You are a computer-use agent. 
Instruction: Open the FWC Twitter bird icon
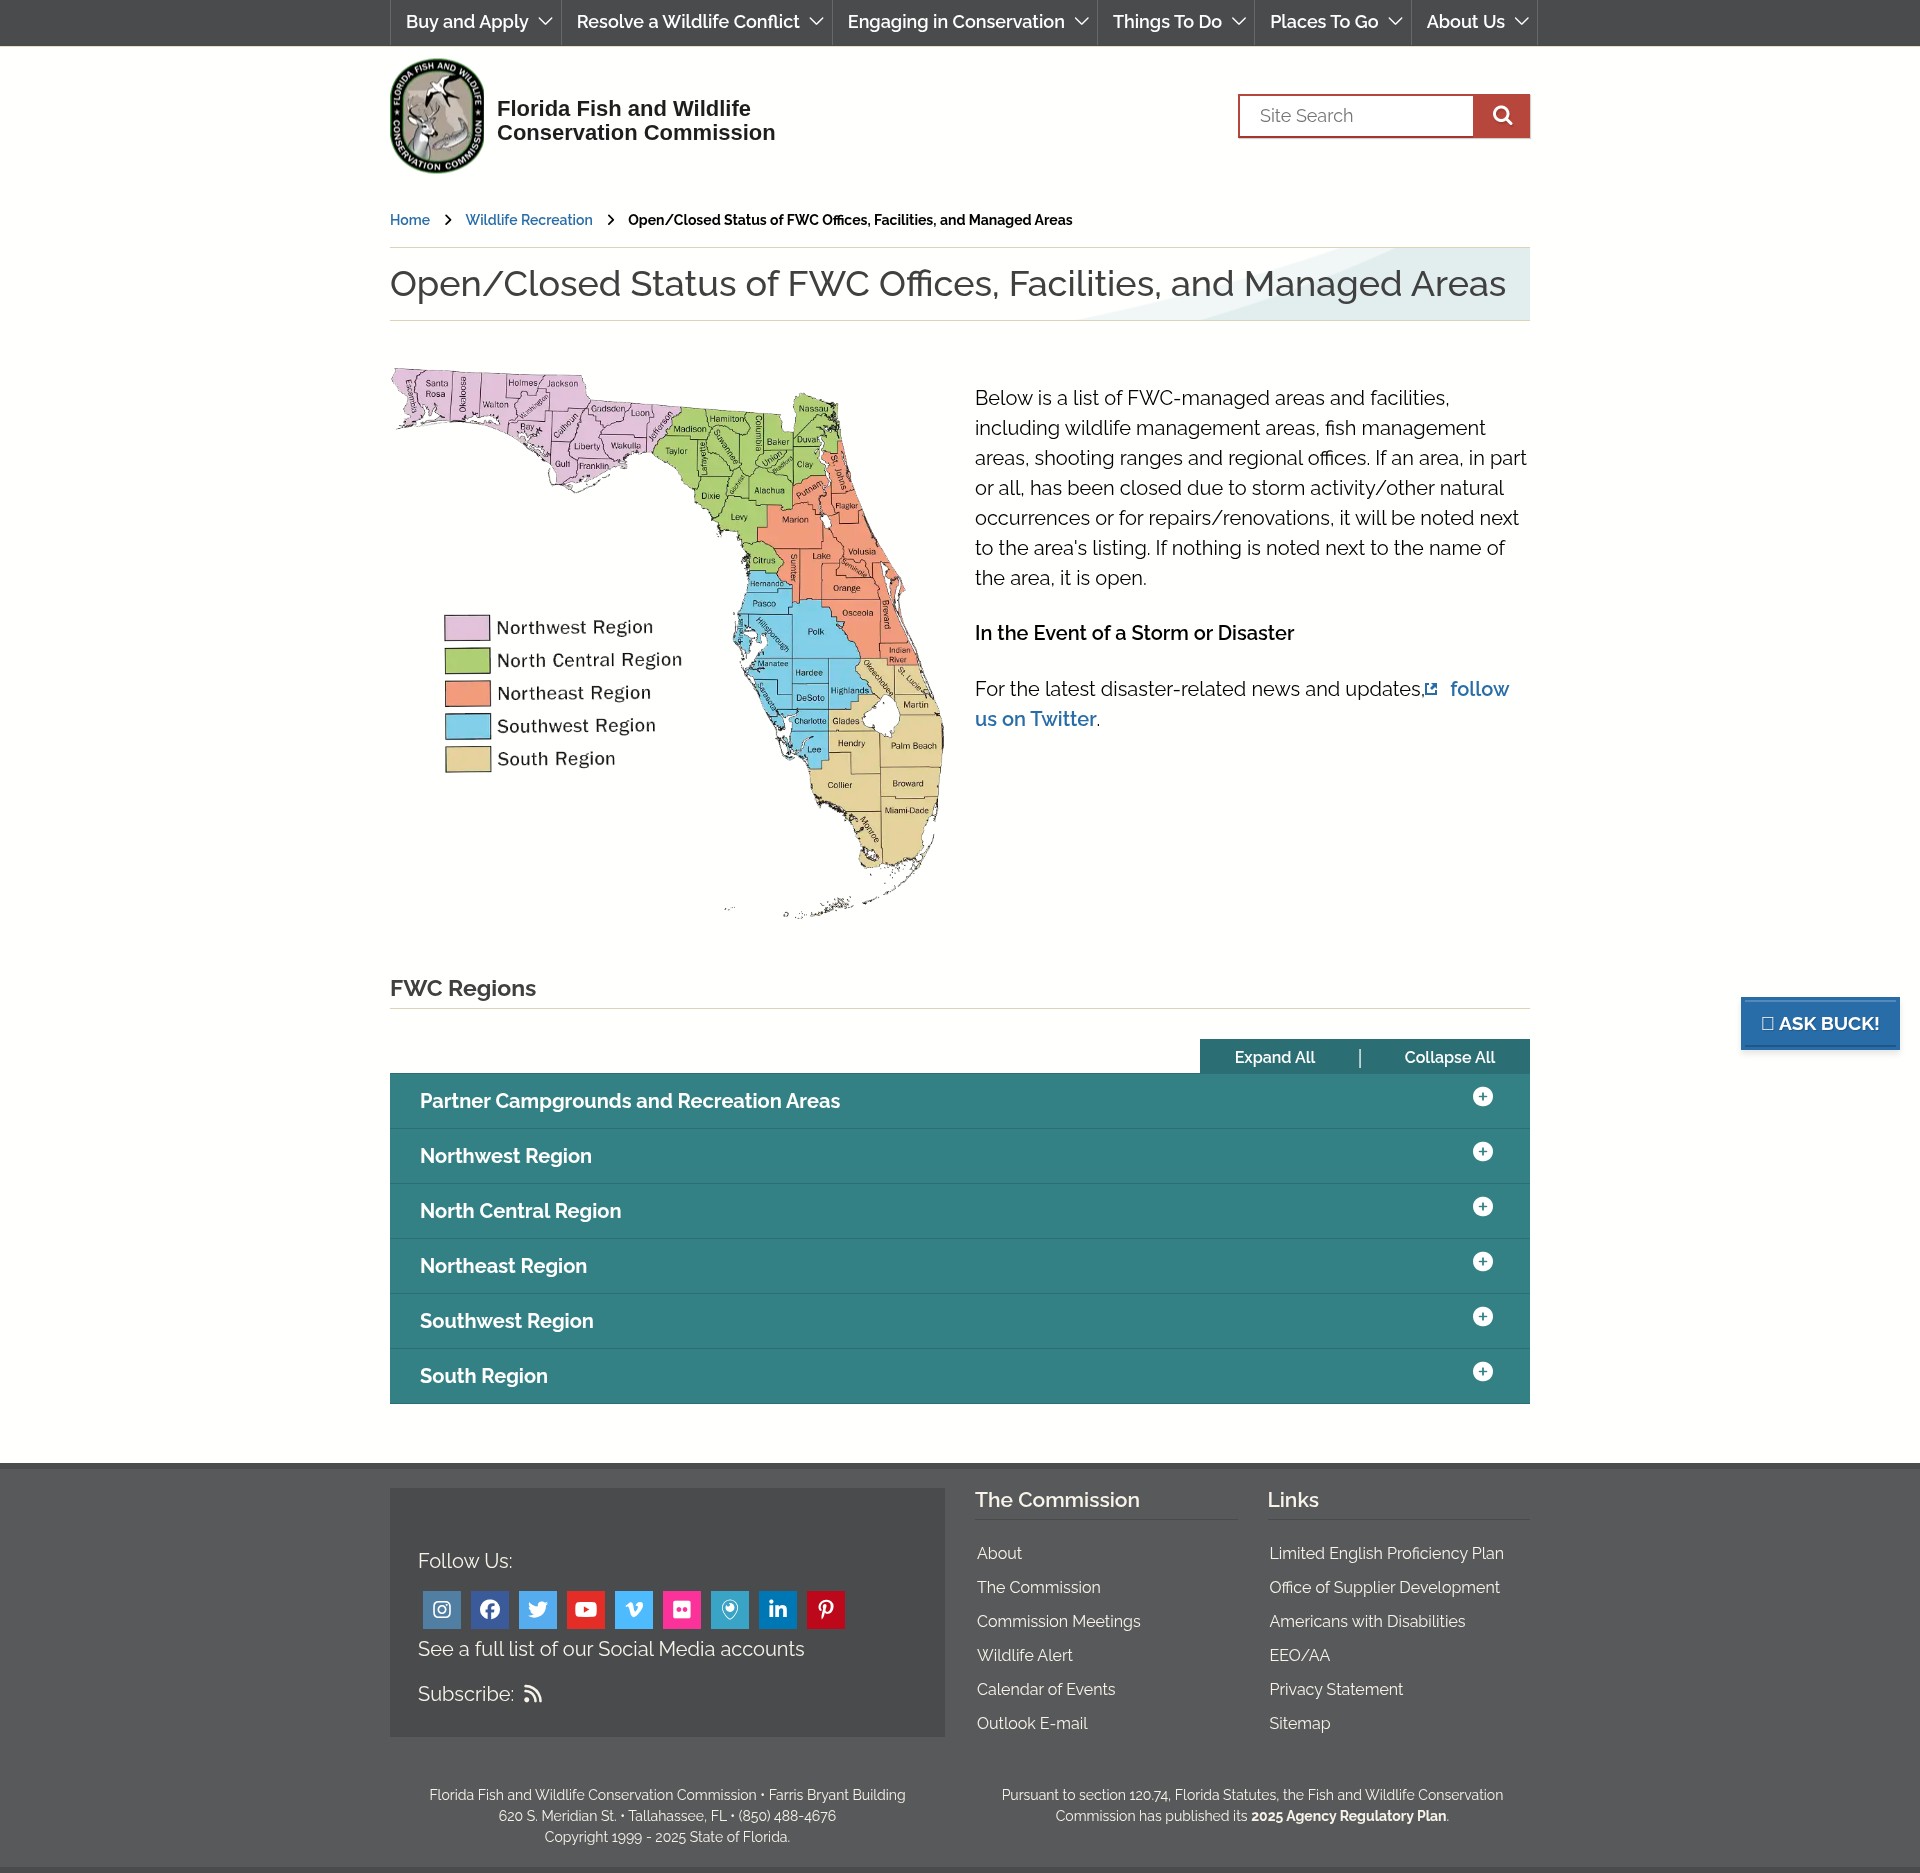click(x=538, y=1609)
